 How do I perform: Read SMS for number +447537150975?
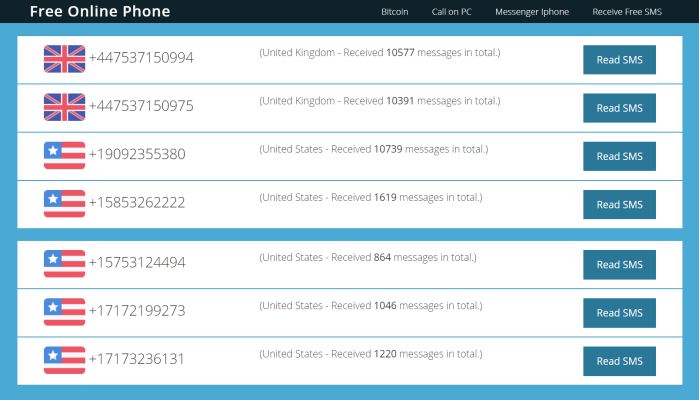pyautogui.click(x=619, y=108)
